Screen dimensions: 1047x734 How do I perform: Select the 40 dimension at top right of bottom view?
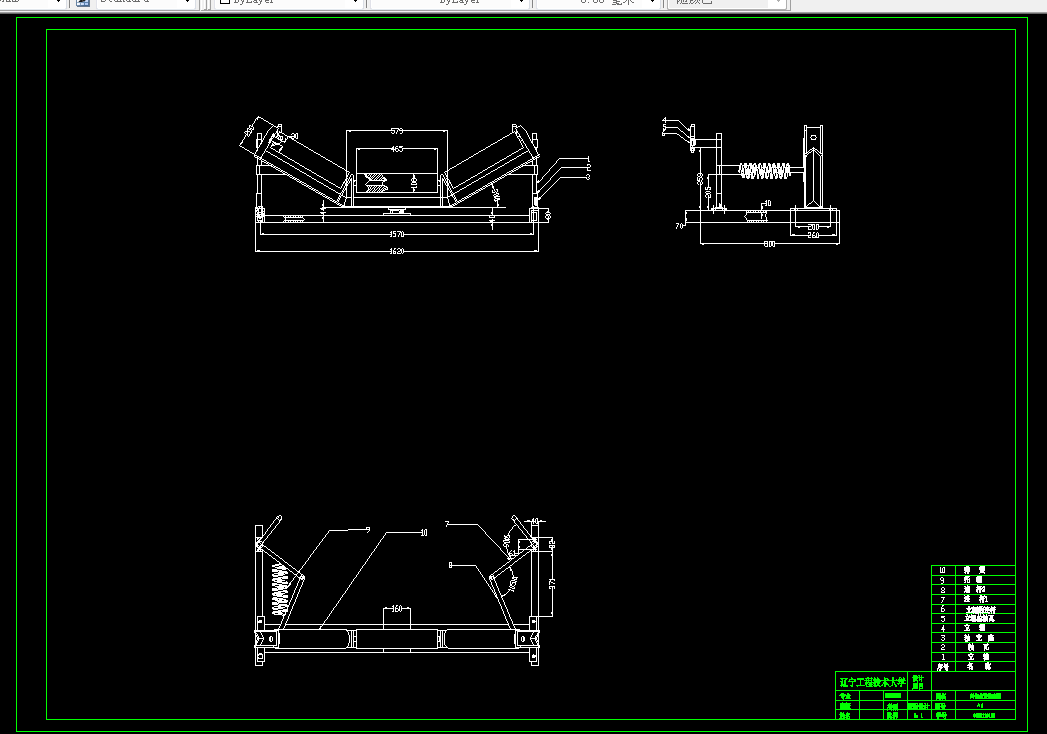[x=534, y=522]
